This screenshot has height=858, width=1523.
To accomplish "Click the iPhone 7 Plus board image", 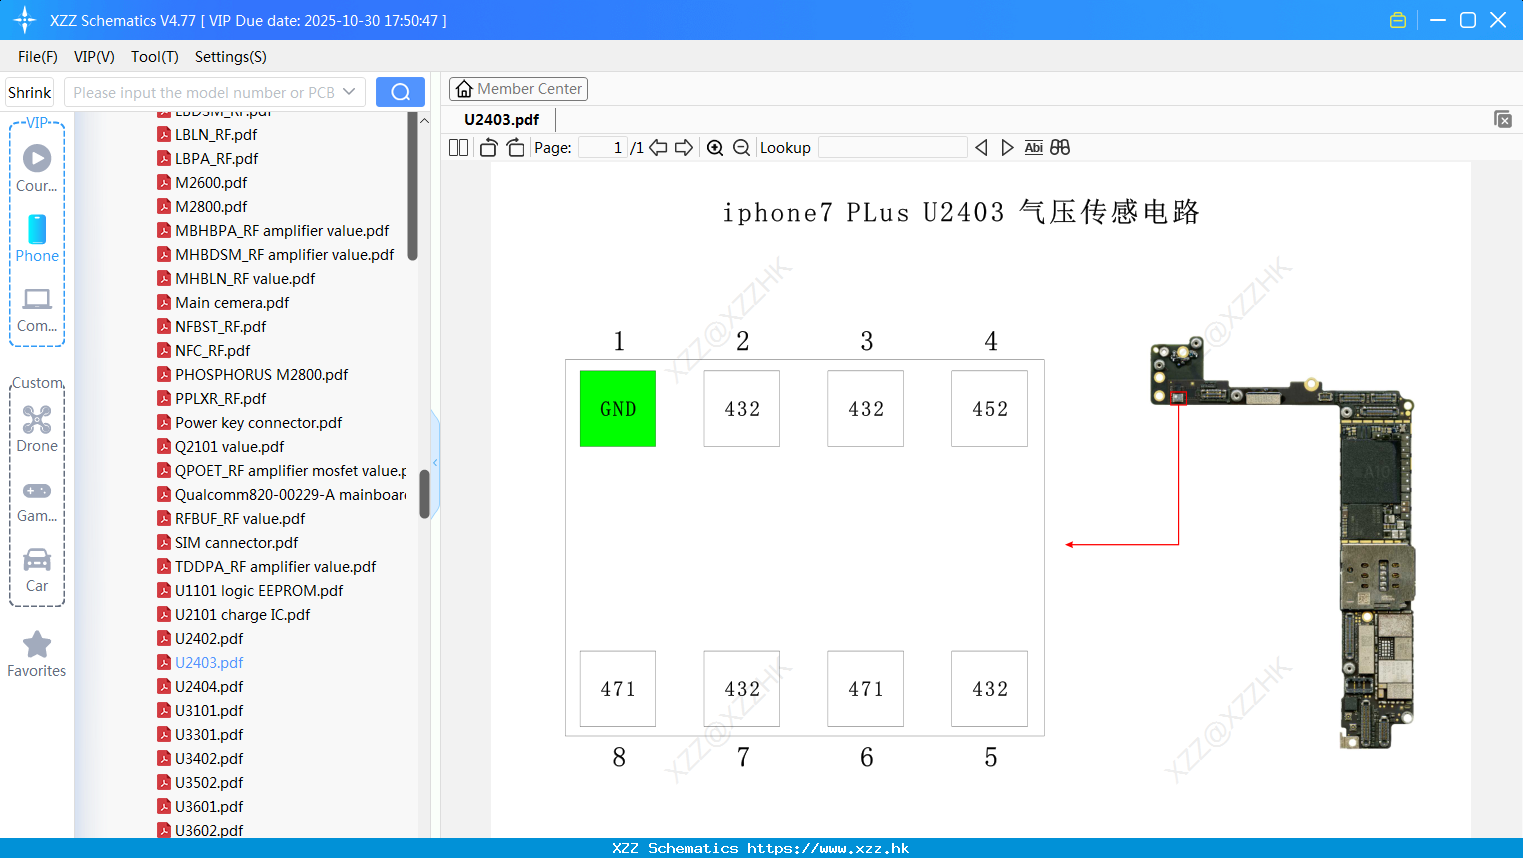I will [x=1283, y=543].
